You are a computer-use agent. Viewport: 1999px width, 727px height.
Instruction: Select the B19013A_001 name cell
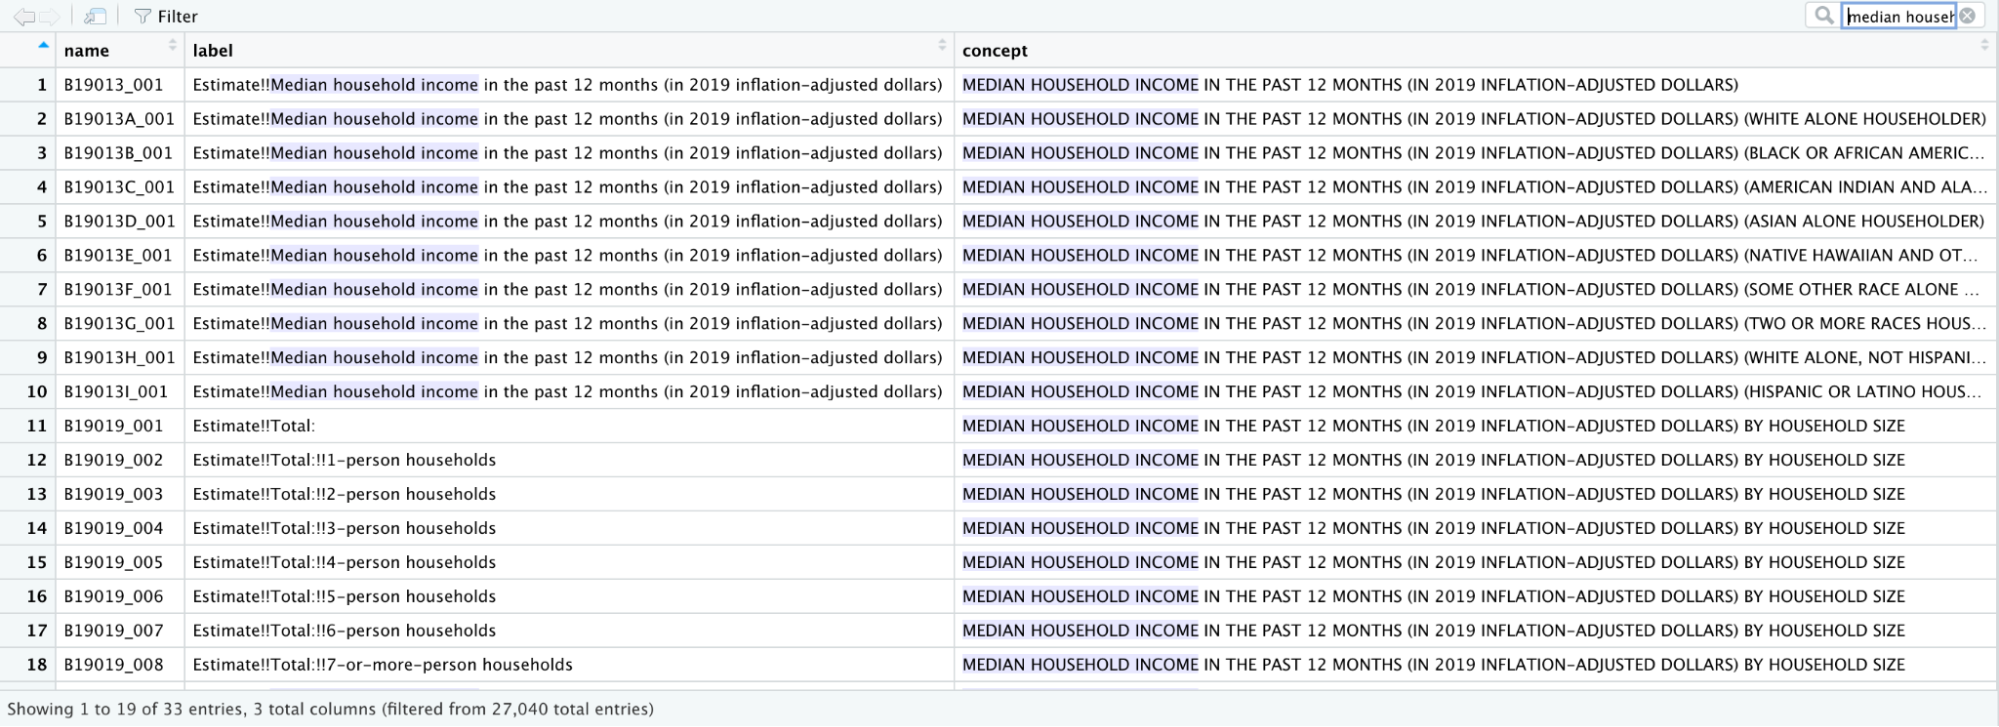coord(119,119)
